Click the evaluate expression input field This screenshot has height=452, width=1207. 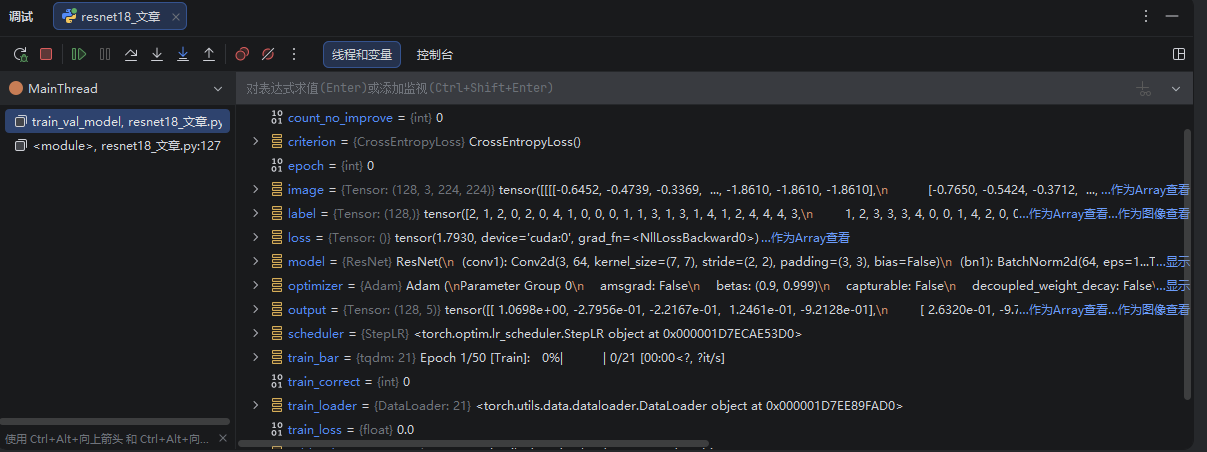685,88
